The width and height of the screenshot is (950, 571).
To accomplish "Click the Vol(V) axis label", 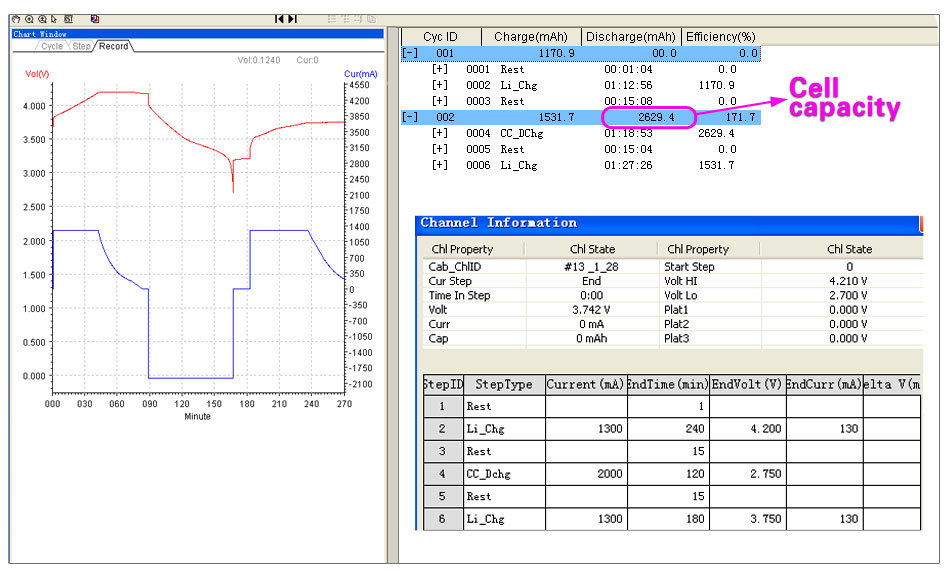I will point(37,74).
